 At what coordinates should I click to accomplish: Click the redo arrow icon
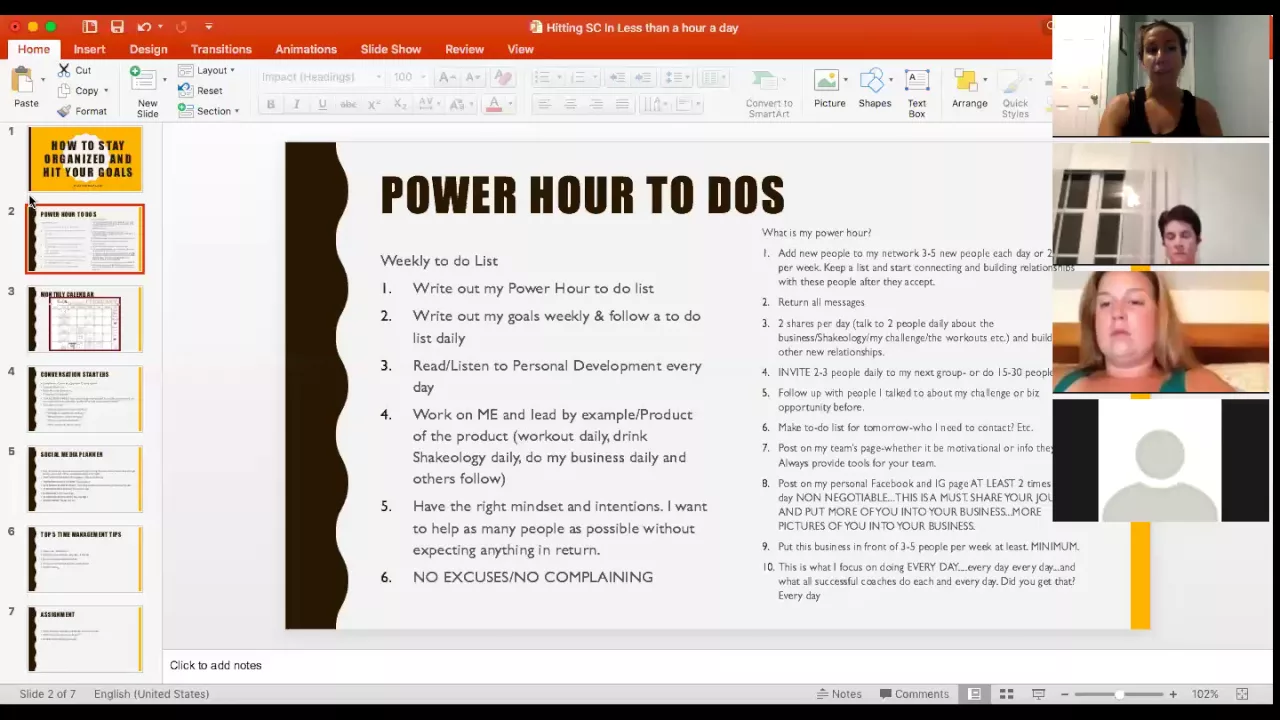(x=181, y=27)
